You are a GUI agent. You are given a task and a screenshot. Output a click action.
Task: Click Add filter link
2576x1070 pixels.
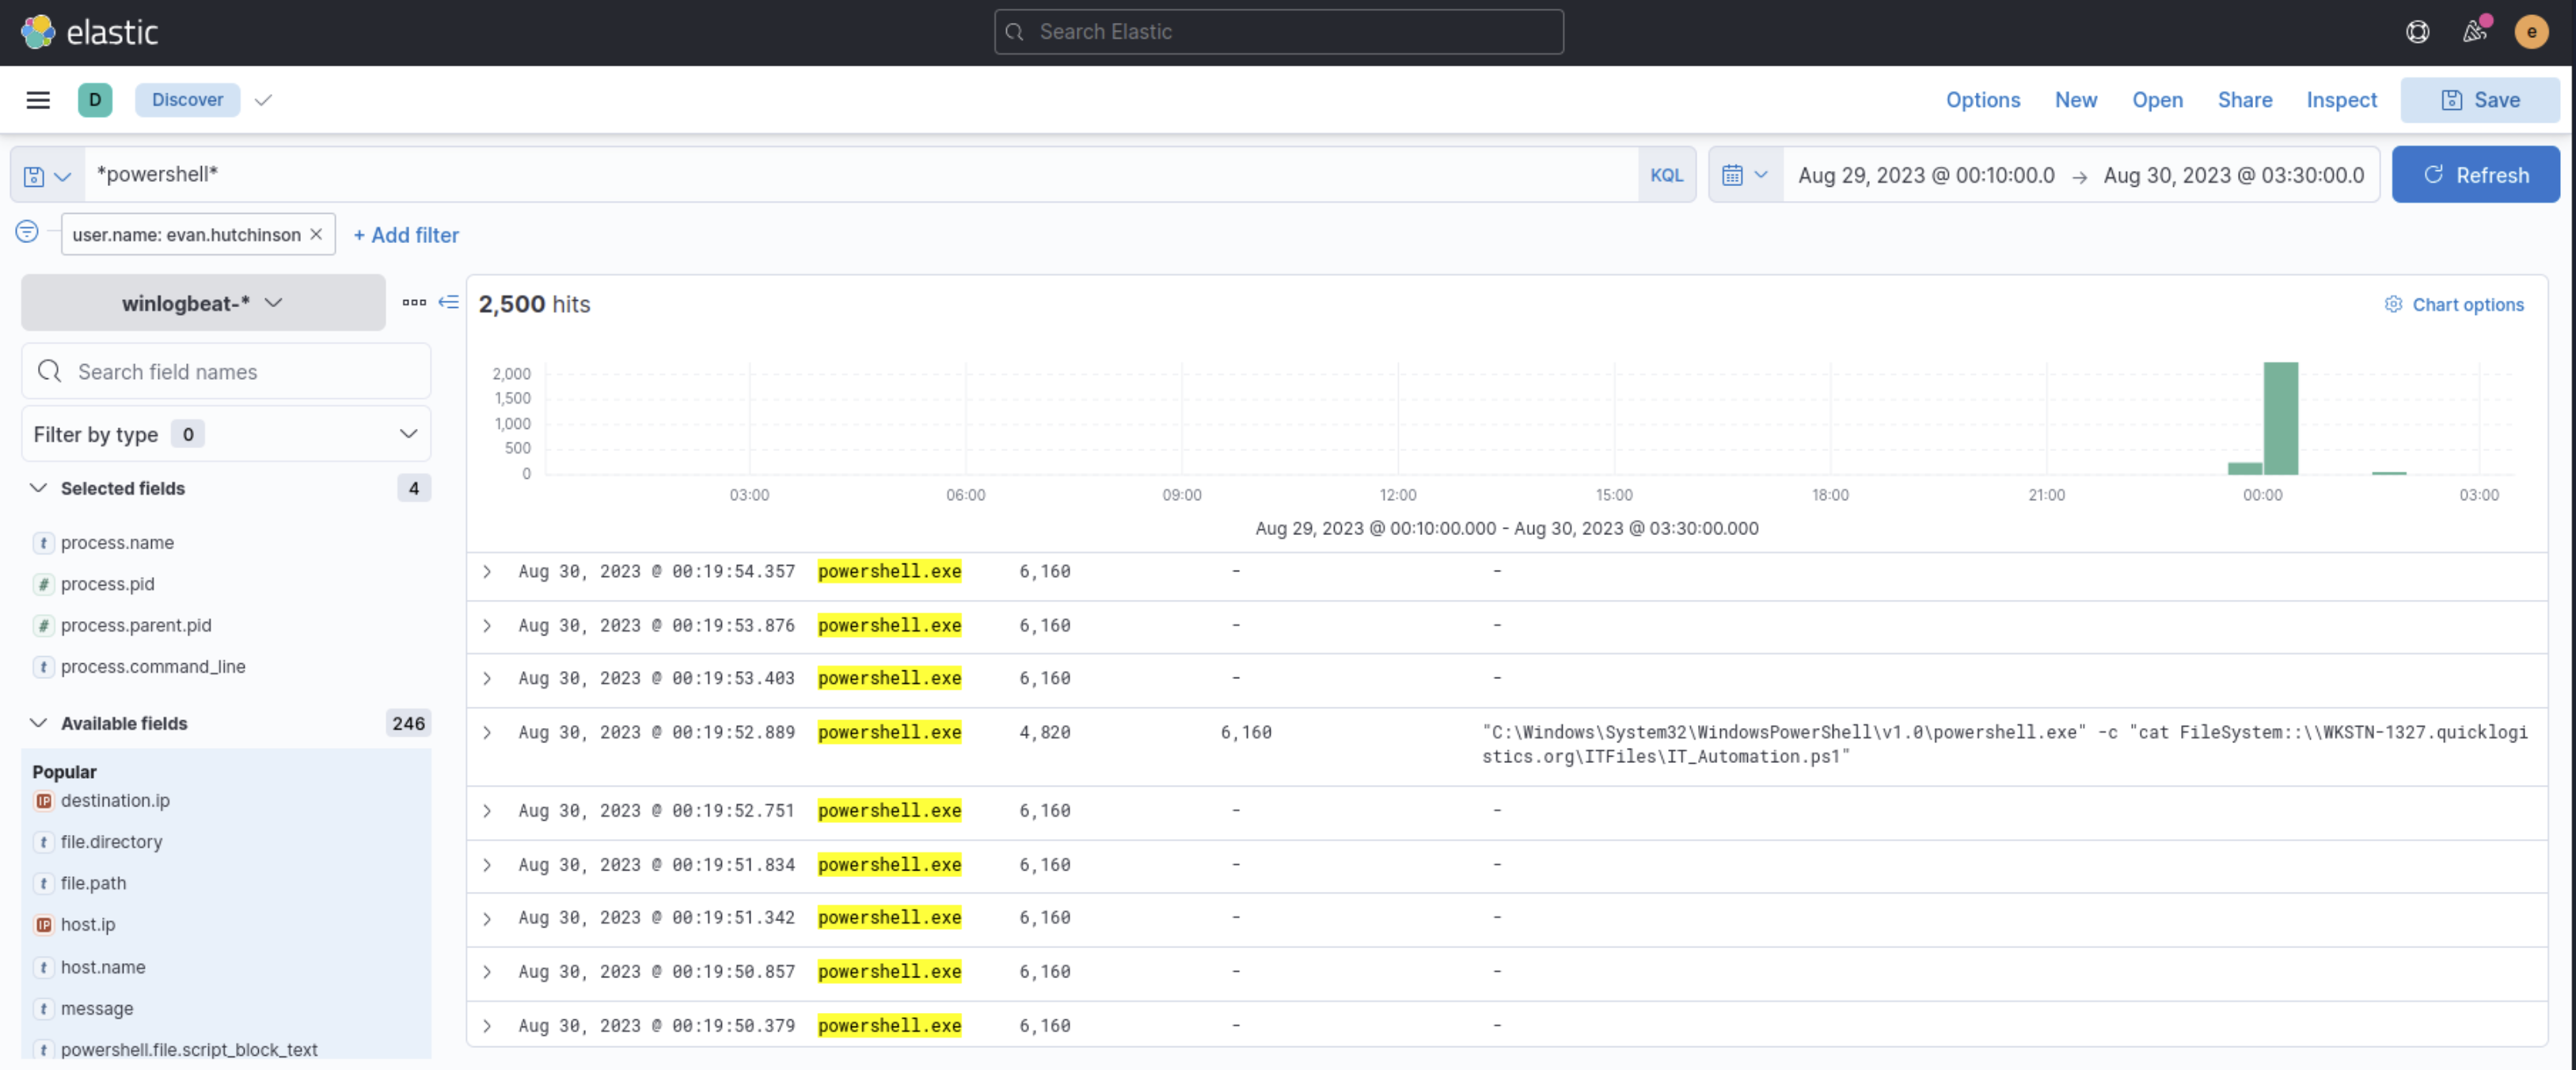[x=406, y=234]
